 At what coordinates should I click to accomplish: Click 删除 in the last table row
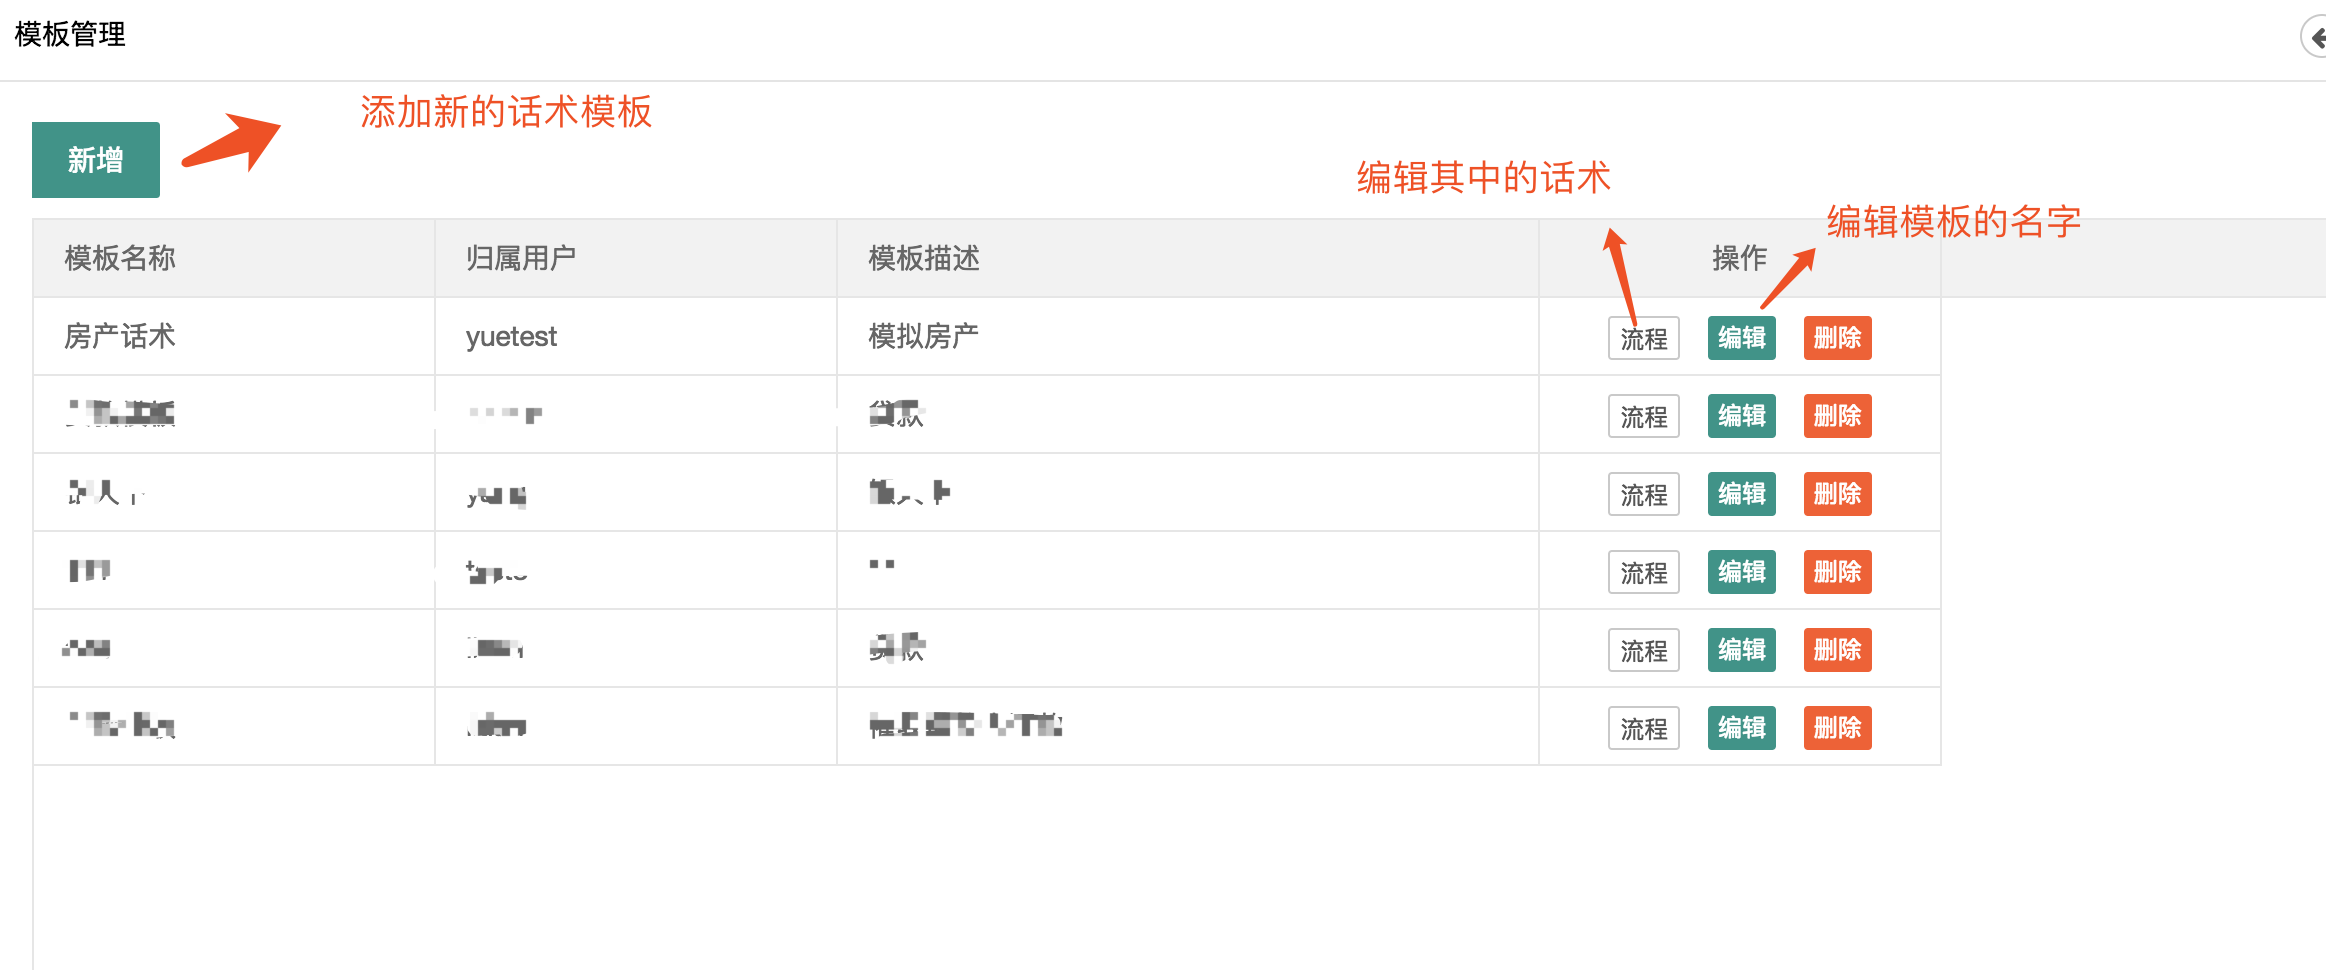1837,728
